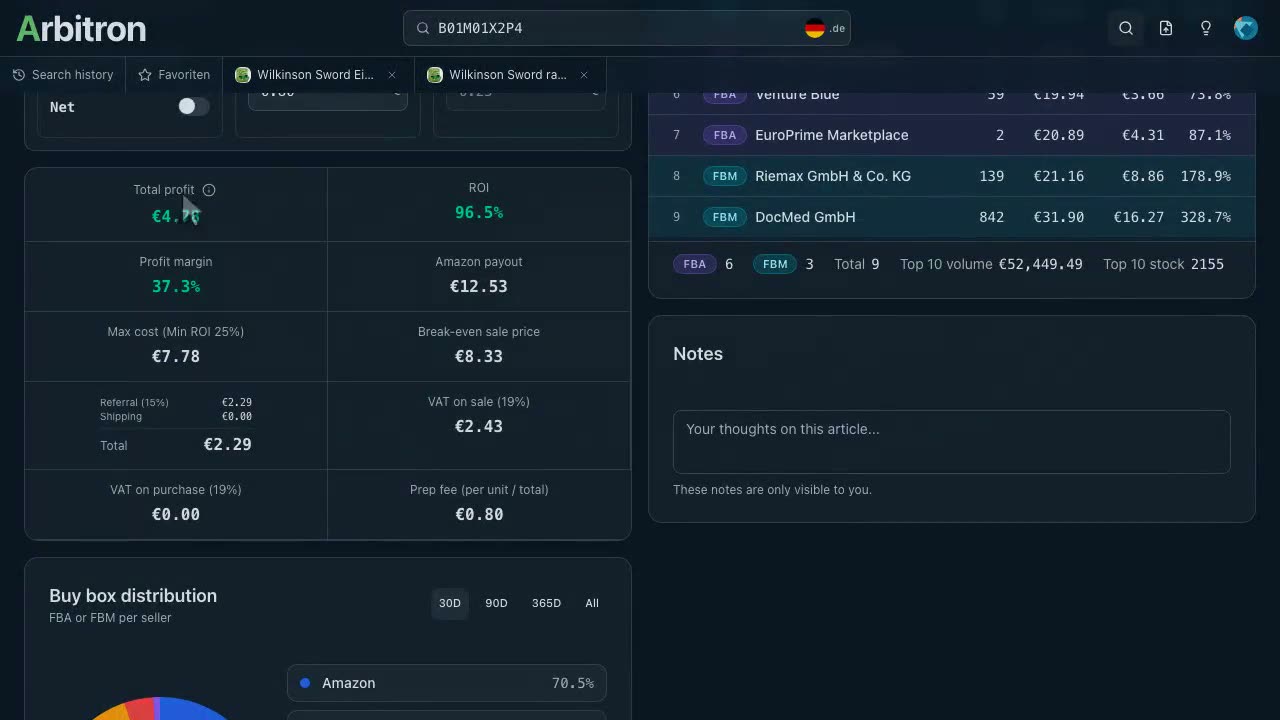Click EuroPrime Marketplace seller row
1280x720 pixels.
952,135
